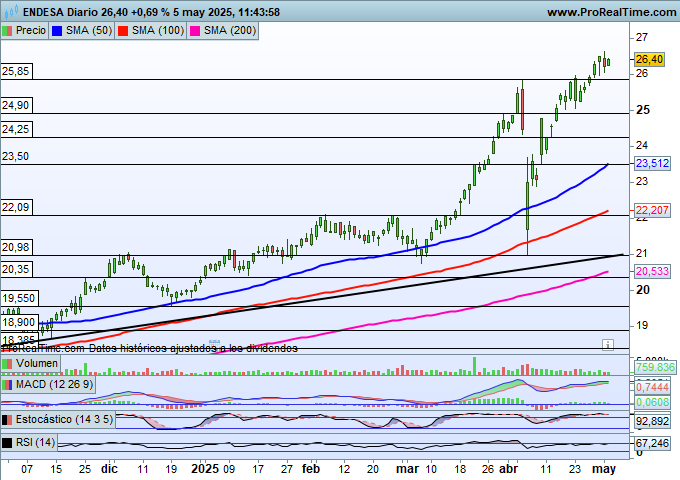Click the Precio legend candle icon

point(7,31)
